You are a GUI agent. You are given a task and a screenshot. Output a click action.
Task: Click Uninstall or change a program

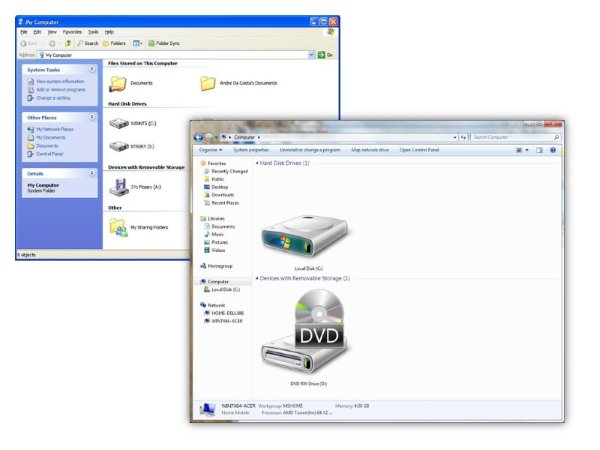pos(310,150)
